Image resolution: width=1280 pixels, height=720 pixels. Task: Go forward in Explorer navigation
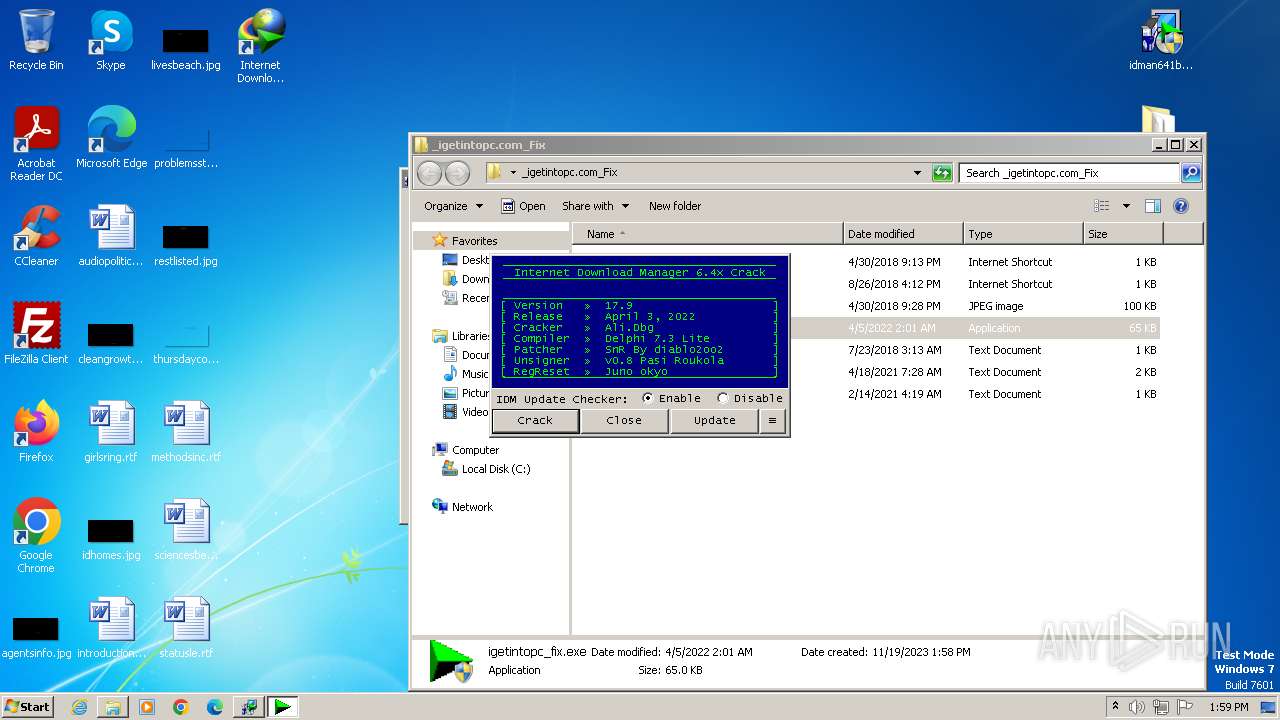(x=457, y=173)
